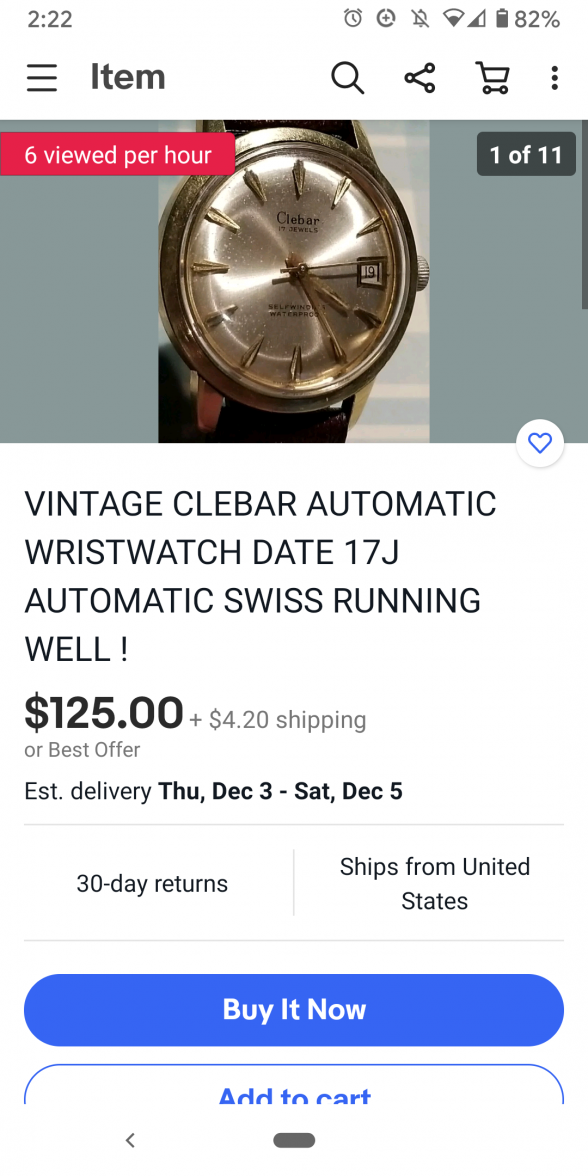Tap the vintage Clebar listing title

[261, 576]
